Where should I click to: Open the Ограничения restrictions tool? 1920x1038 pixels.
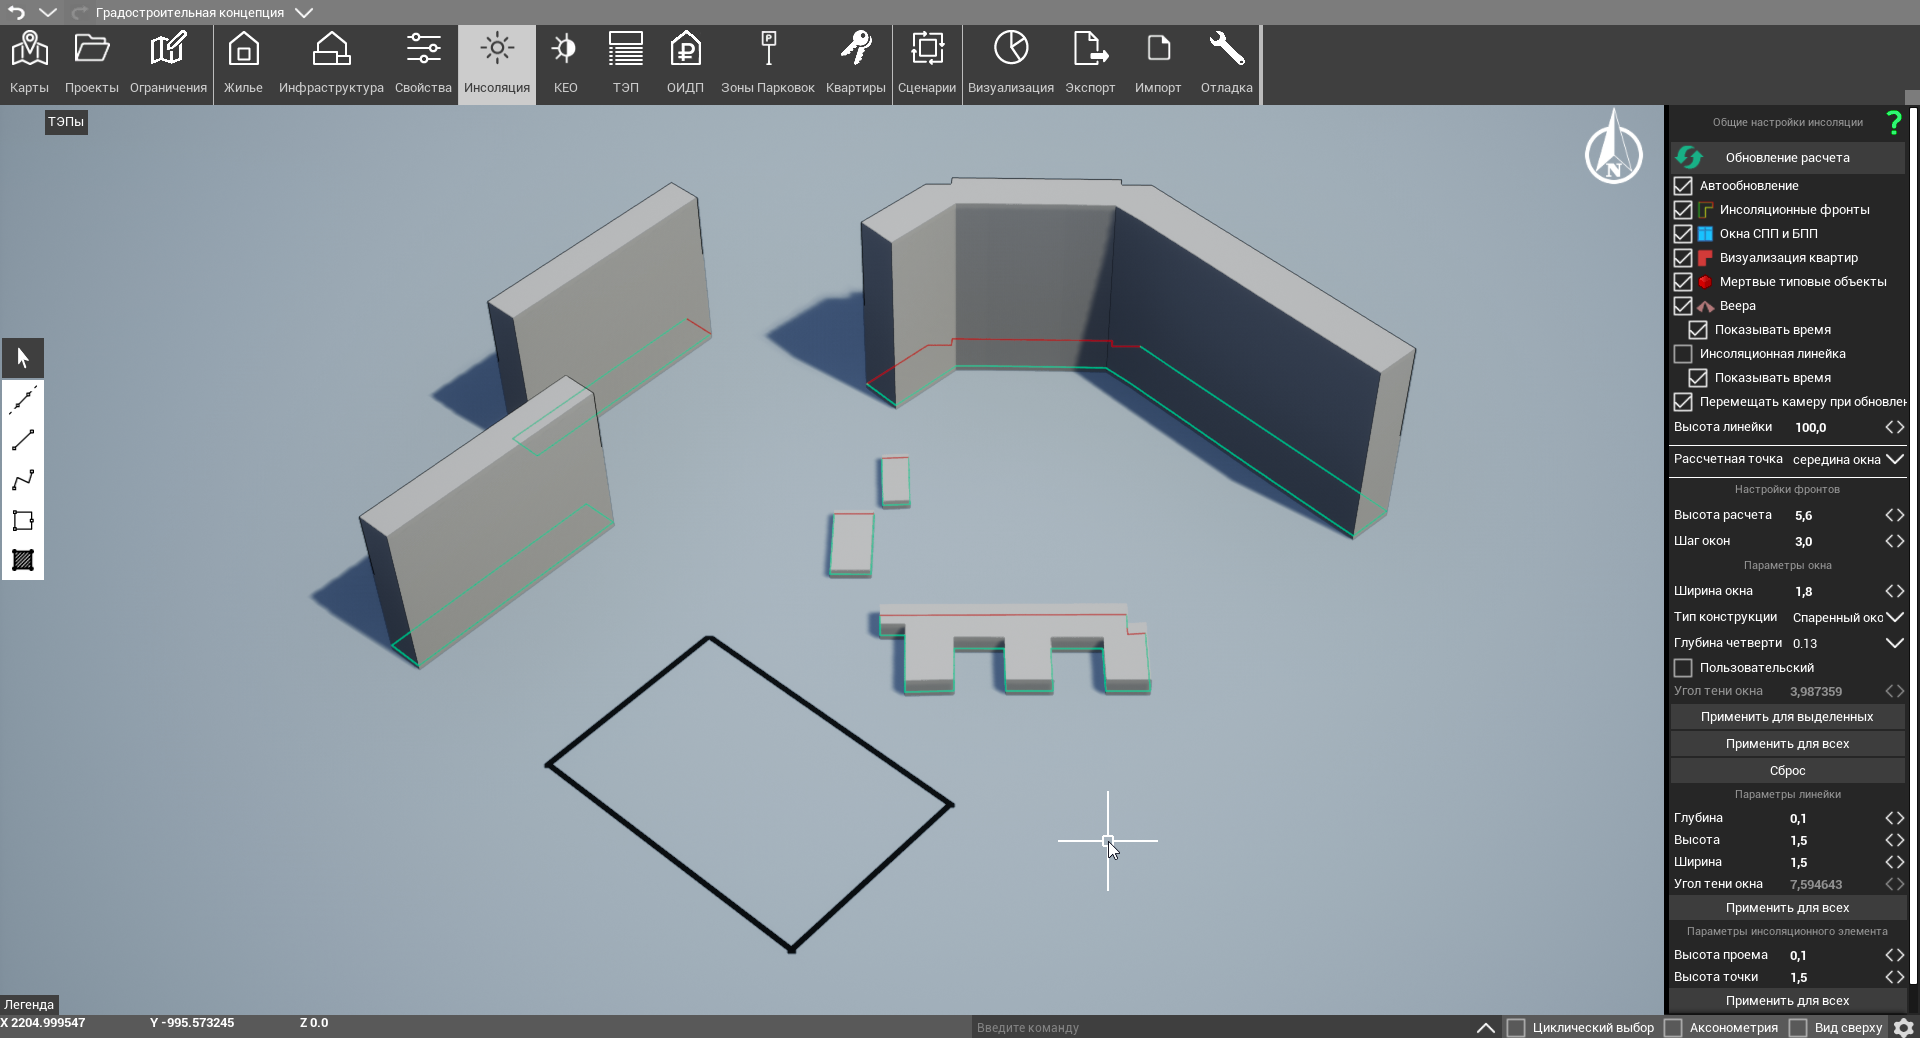[168, 63]
